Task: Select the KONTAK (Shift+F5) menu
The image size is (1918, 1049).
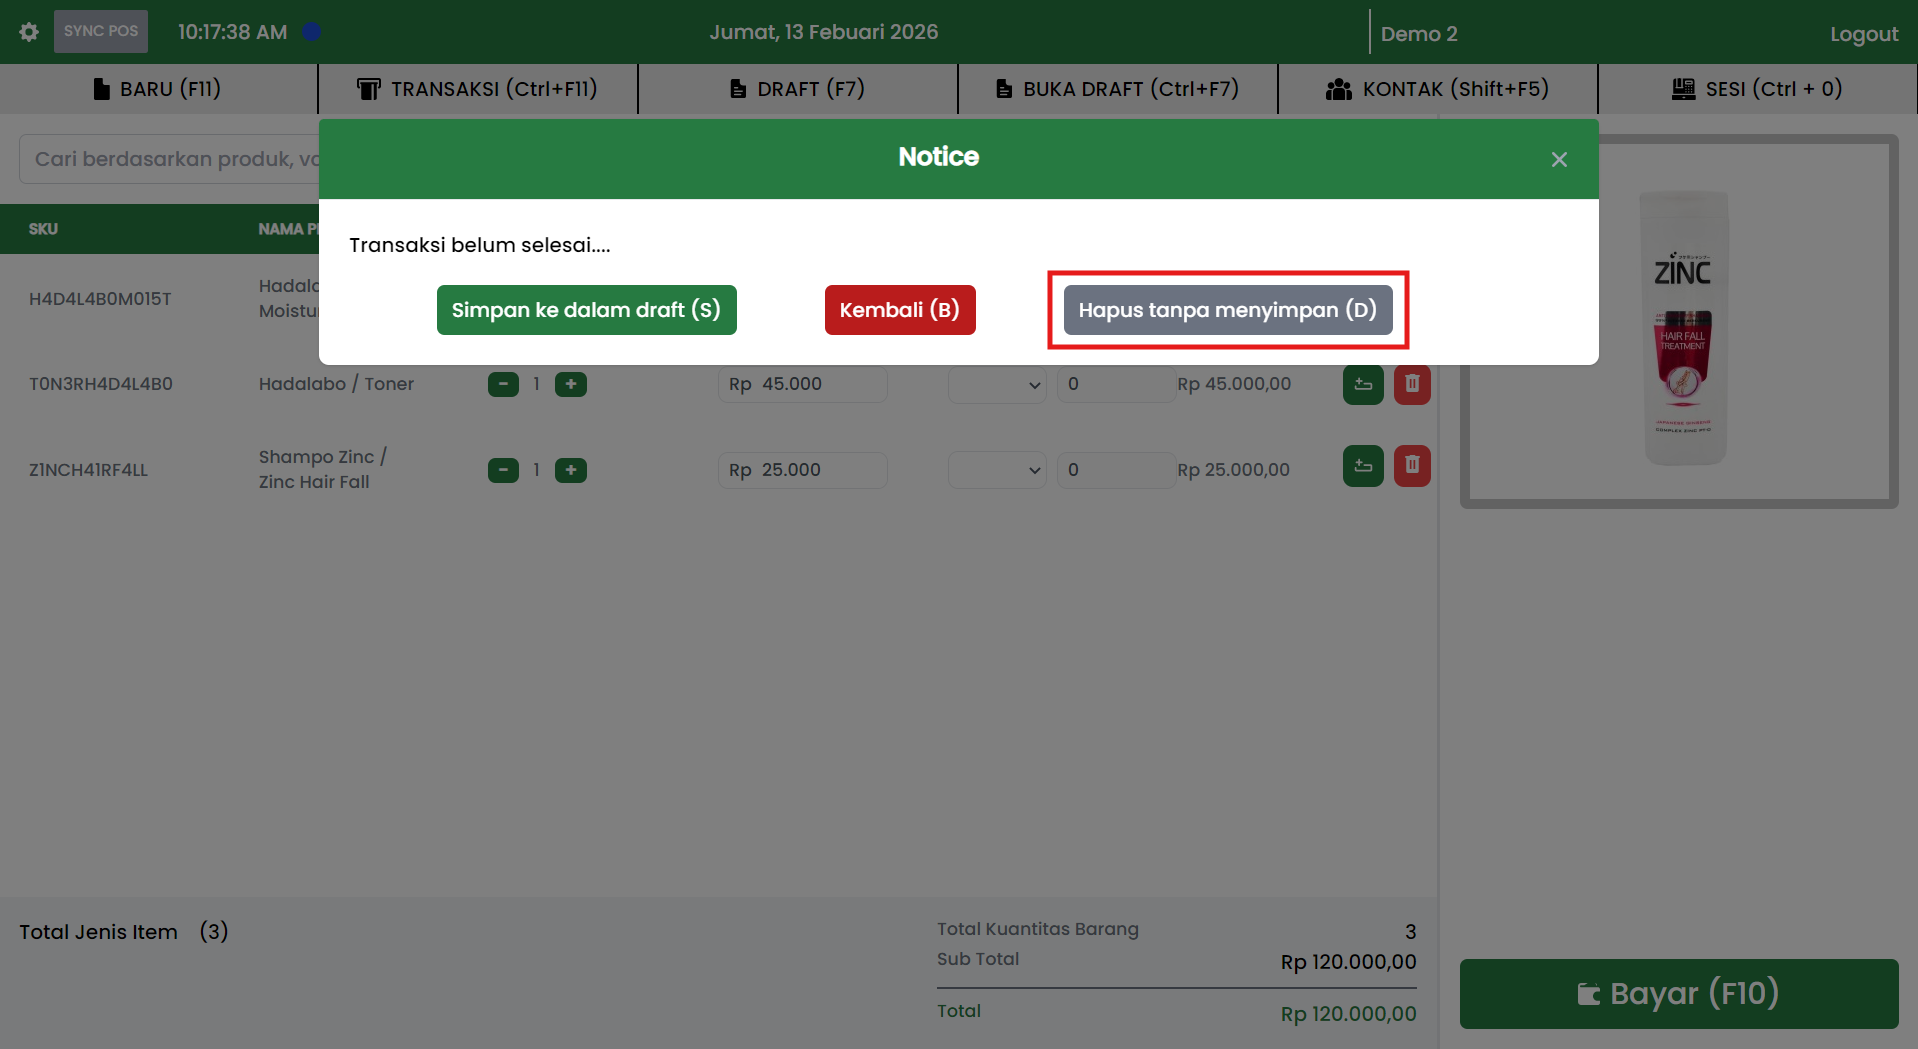Action: (x=1437, y=89)
